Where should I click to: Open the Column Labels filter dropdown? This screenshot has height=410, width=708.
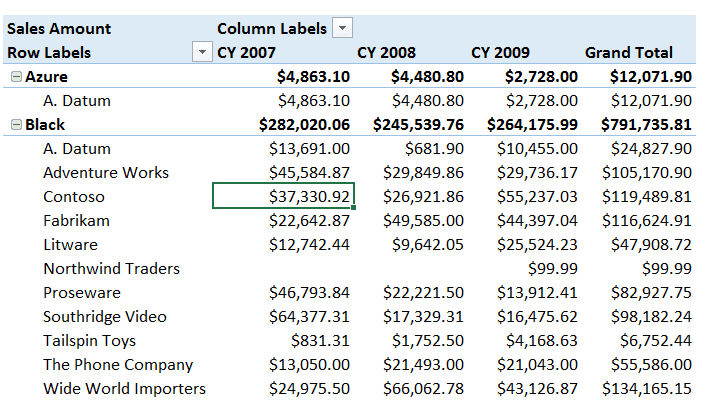pos(342,28)
